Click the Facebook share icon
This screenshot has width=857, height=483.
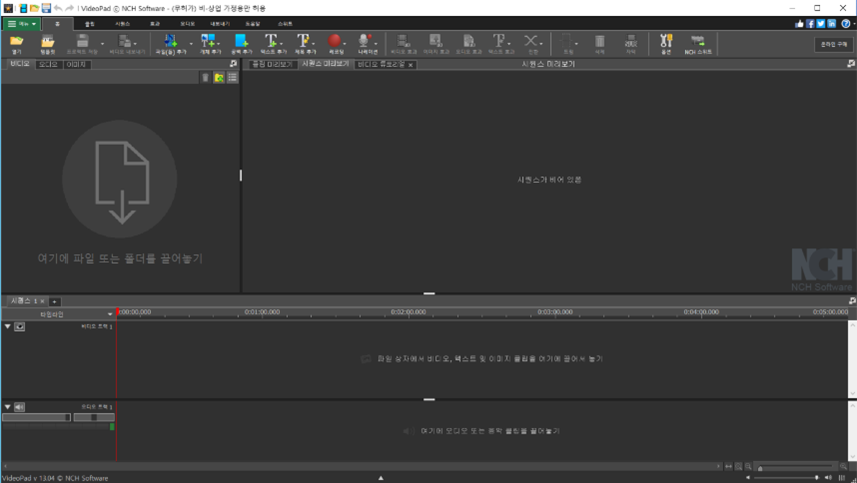tap(811, 23)
